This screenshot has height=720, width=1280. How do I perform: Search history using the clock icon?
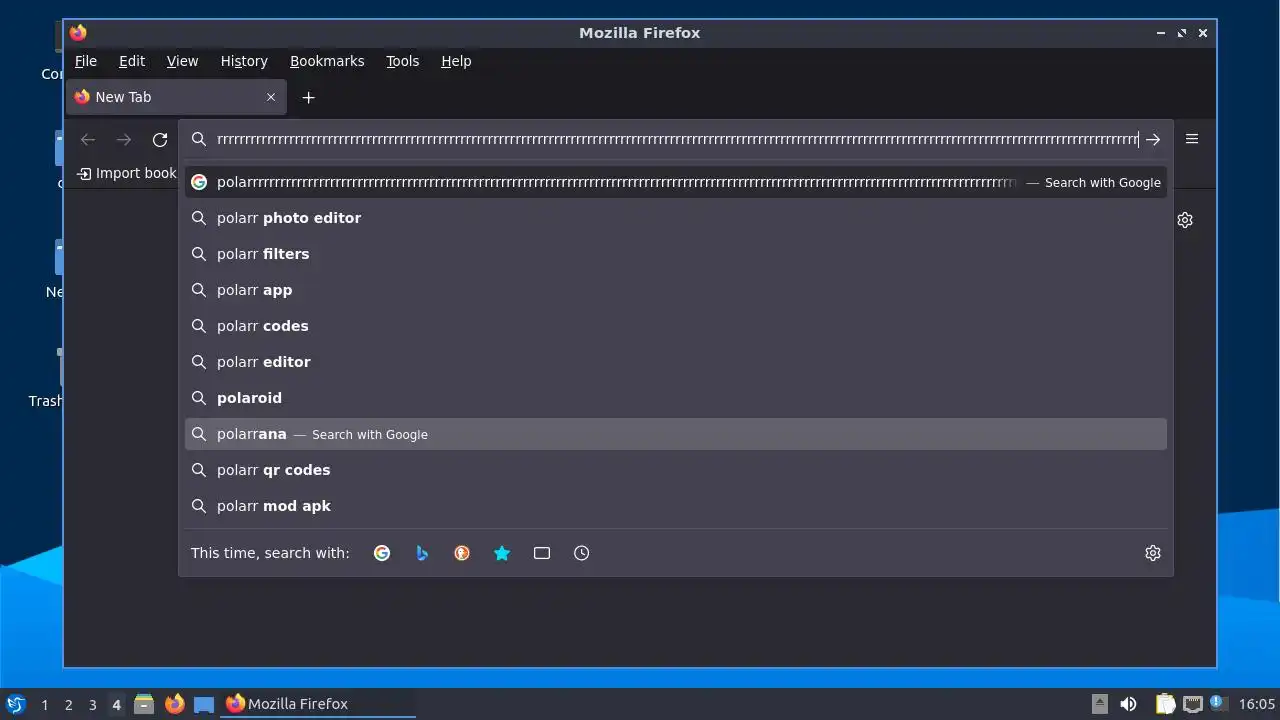click(x=582, y=553)
